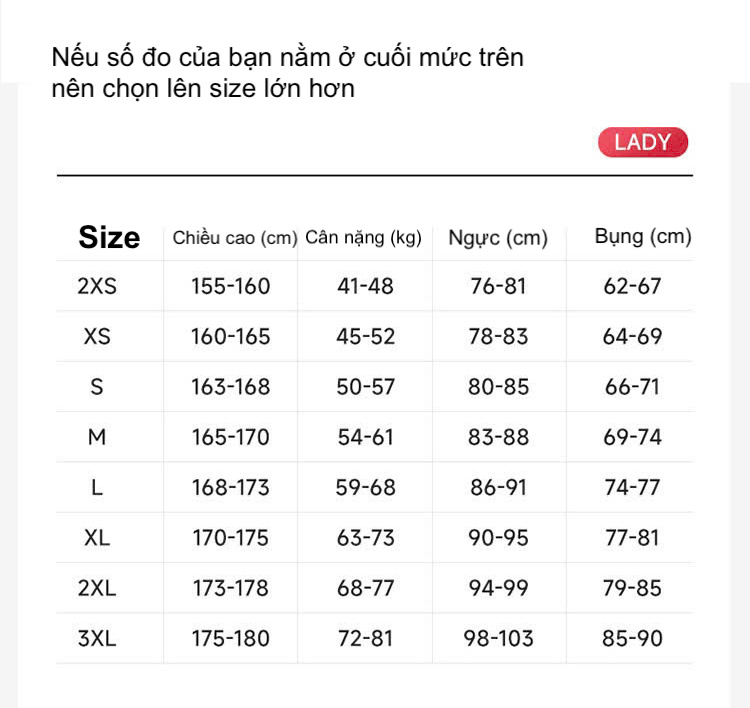The image size is (750, 708).
Task: Click the 54-61 weight cell
Action: click(365, 437)
